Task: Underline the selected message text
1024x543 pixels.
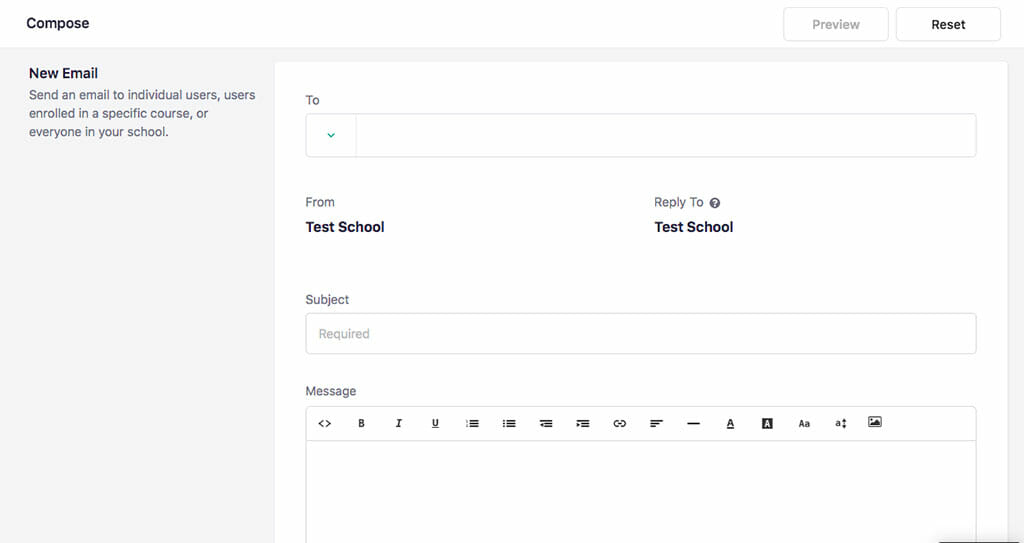Action: pyautogui.click(x=435, y=423)
